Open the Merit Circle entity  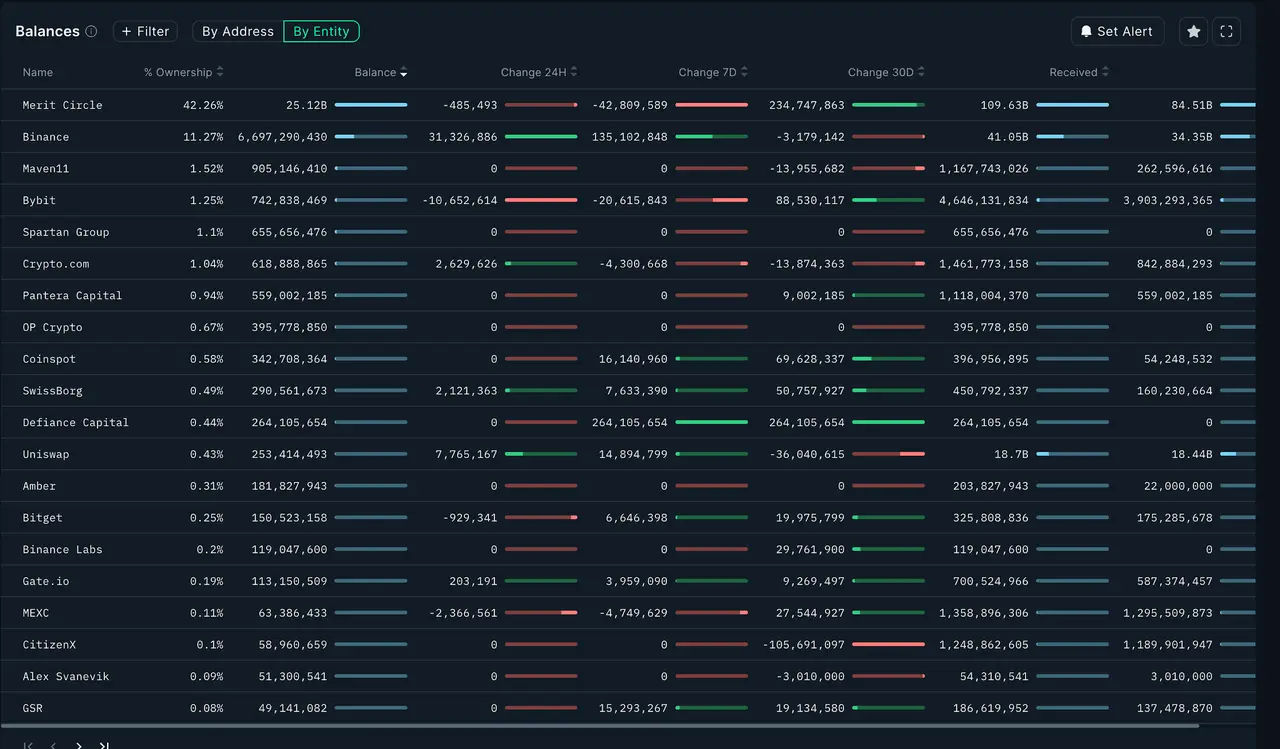(x=62, y=105)
